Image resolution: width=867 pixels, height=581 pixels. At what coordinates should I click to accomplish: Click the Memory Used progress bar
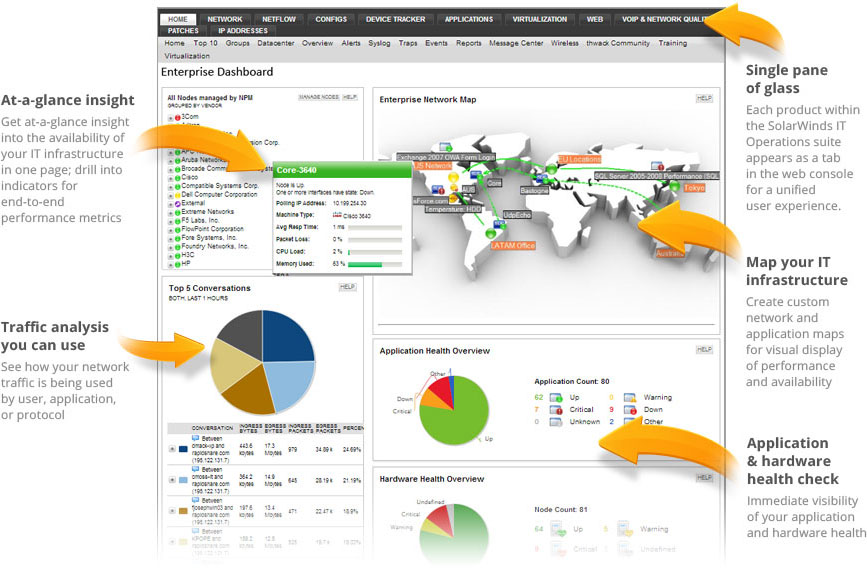point(374,265)
